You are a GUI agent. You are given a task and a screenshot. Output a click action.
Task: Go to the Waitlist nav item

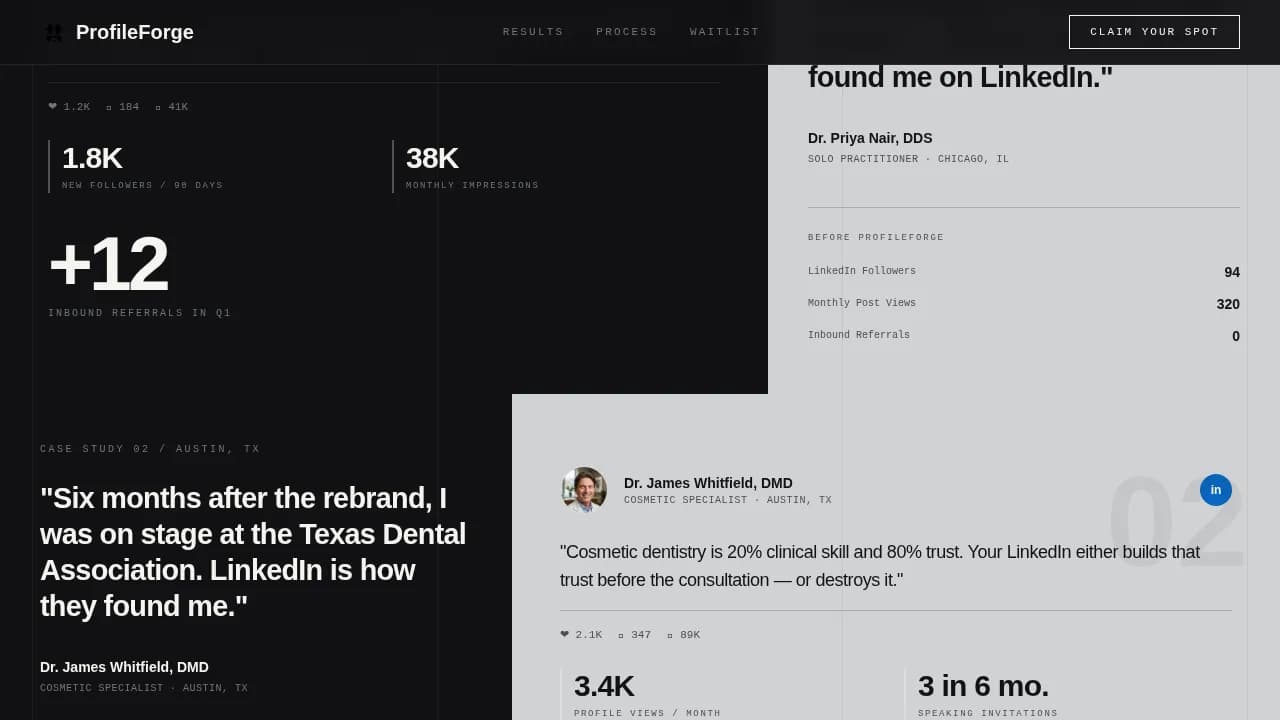[x=725, y=32]
